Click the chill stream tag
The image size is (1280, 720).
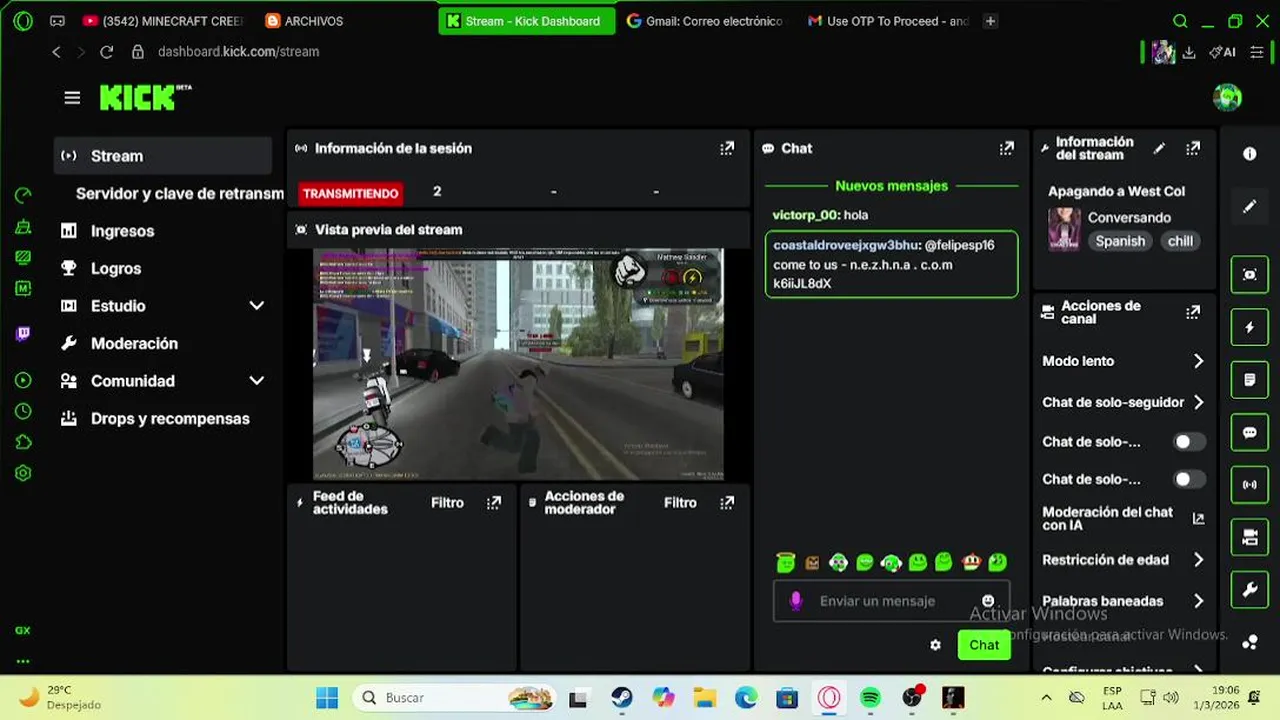[1180, 241]
